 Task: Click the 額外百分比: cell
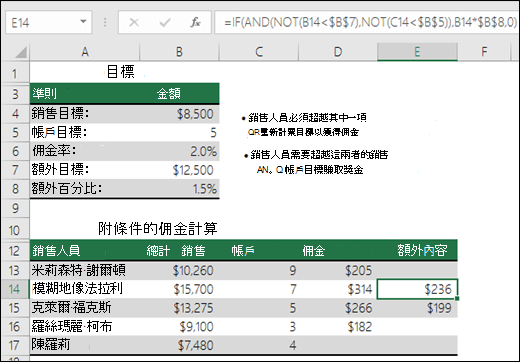coord(85,189)
